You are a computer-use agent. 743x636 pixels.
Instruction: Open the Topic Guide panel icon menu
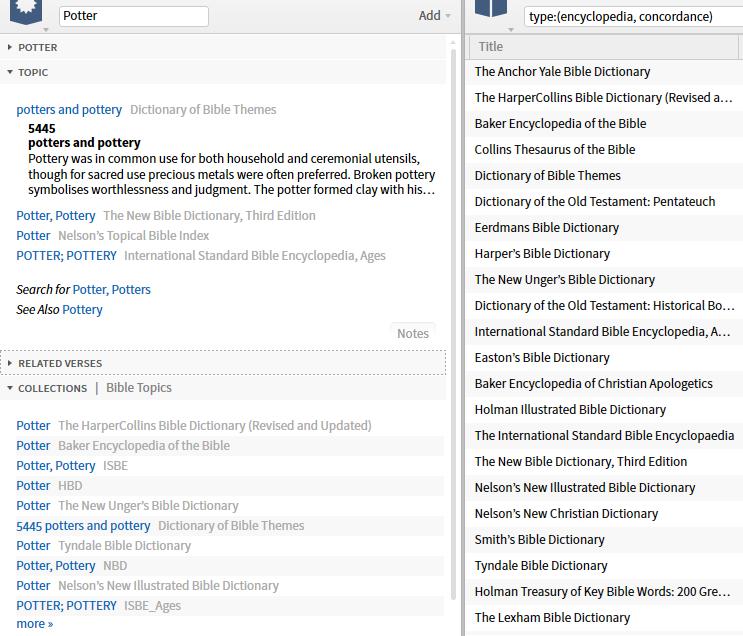(26, 12)
